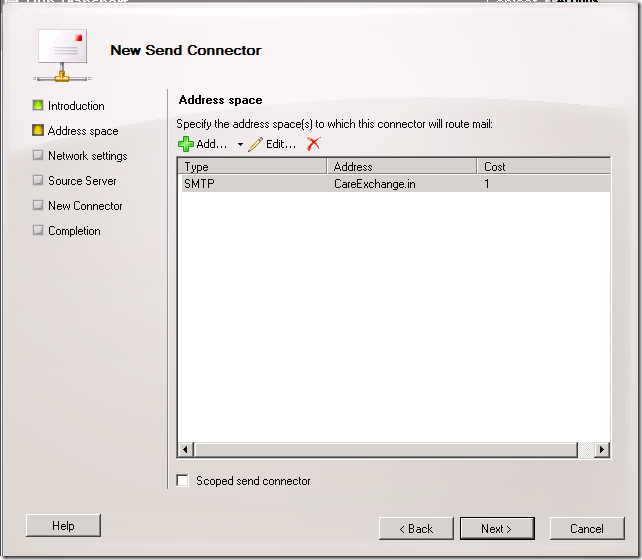The width and height of the screenshot is (642, 560).
Task: Click the send connector mail icon
Action: coord(63,55)
